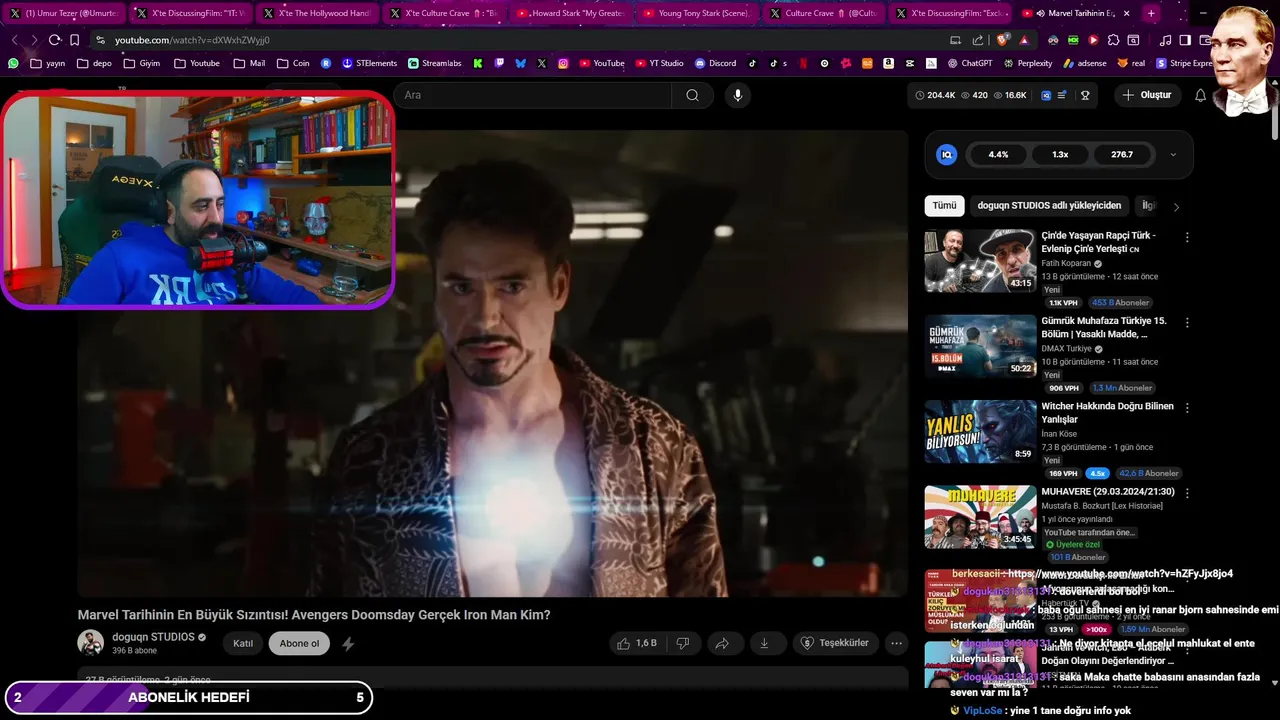
Task: Open the Coin bookmarks folder
Action: 293,63
